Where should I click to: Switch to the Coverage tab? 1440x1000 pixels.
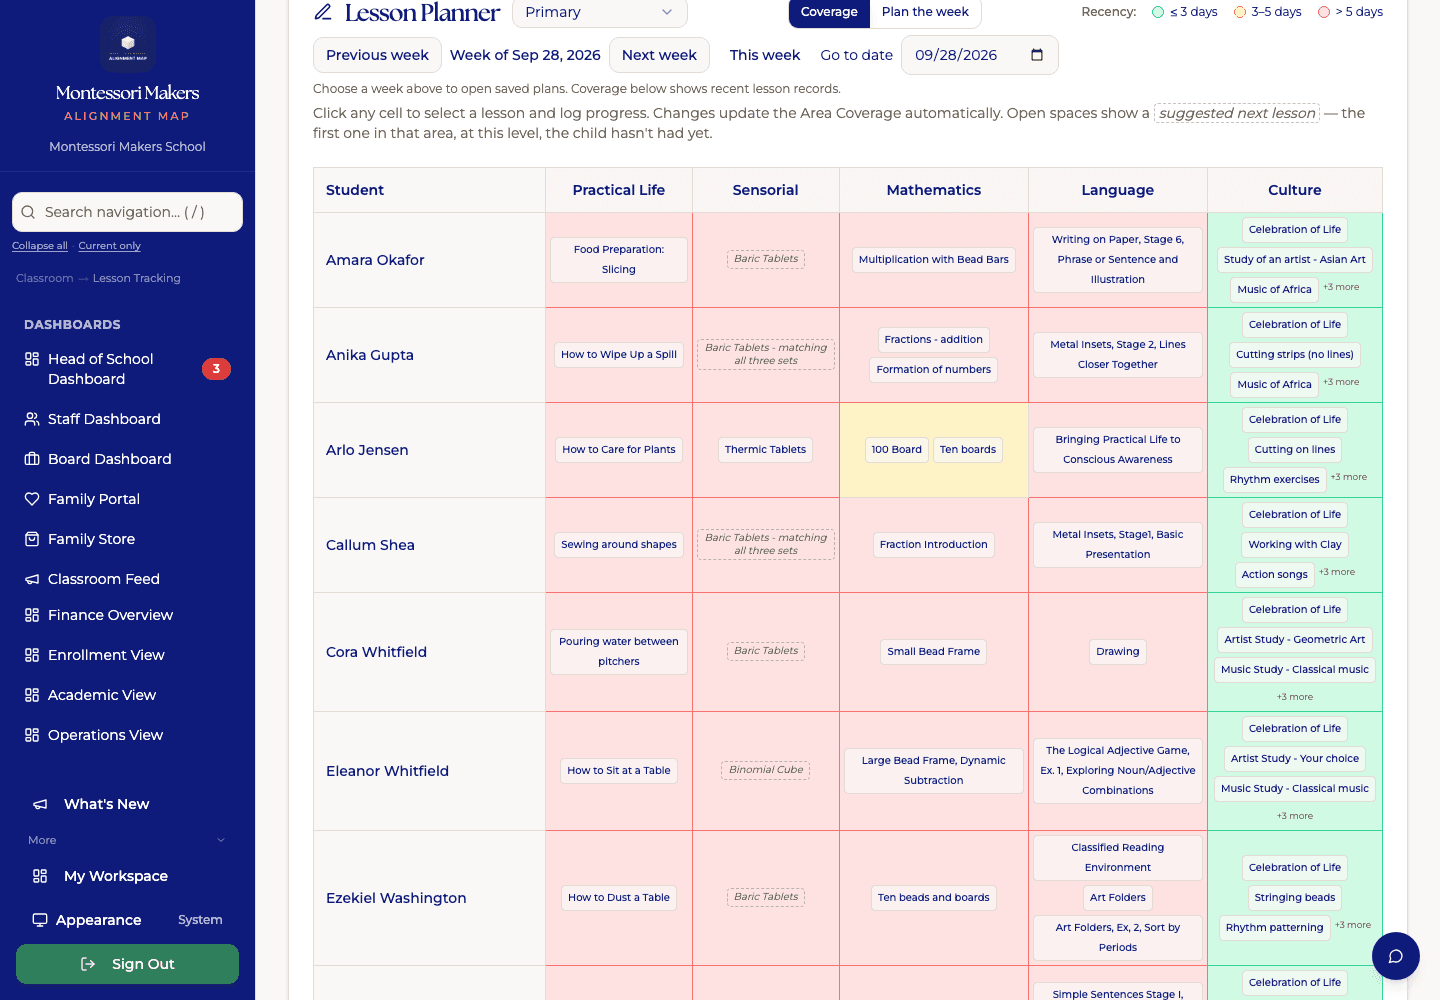829,12
